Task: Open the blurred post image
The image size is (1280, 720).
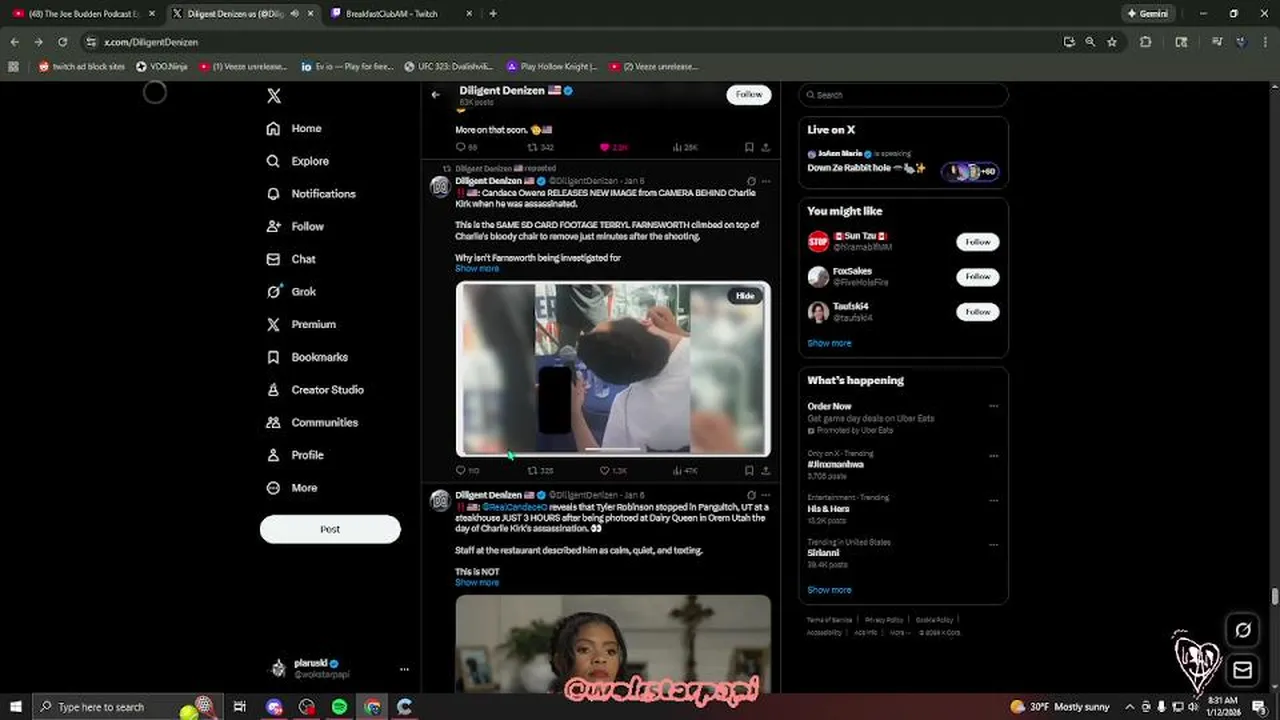Action: click(x=613, y=369)
